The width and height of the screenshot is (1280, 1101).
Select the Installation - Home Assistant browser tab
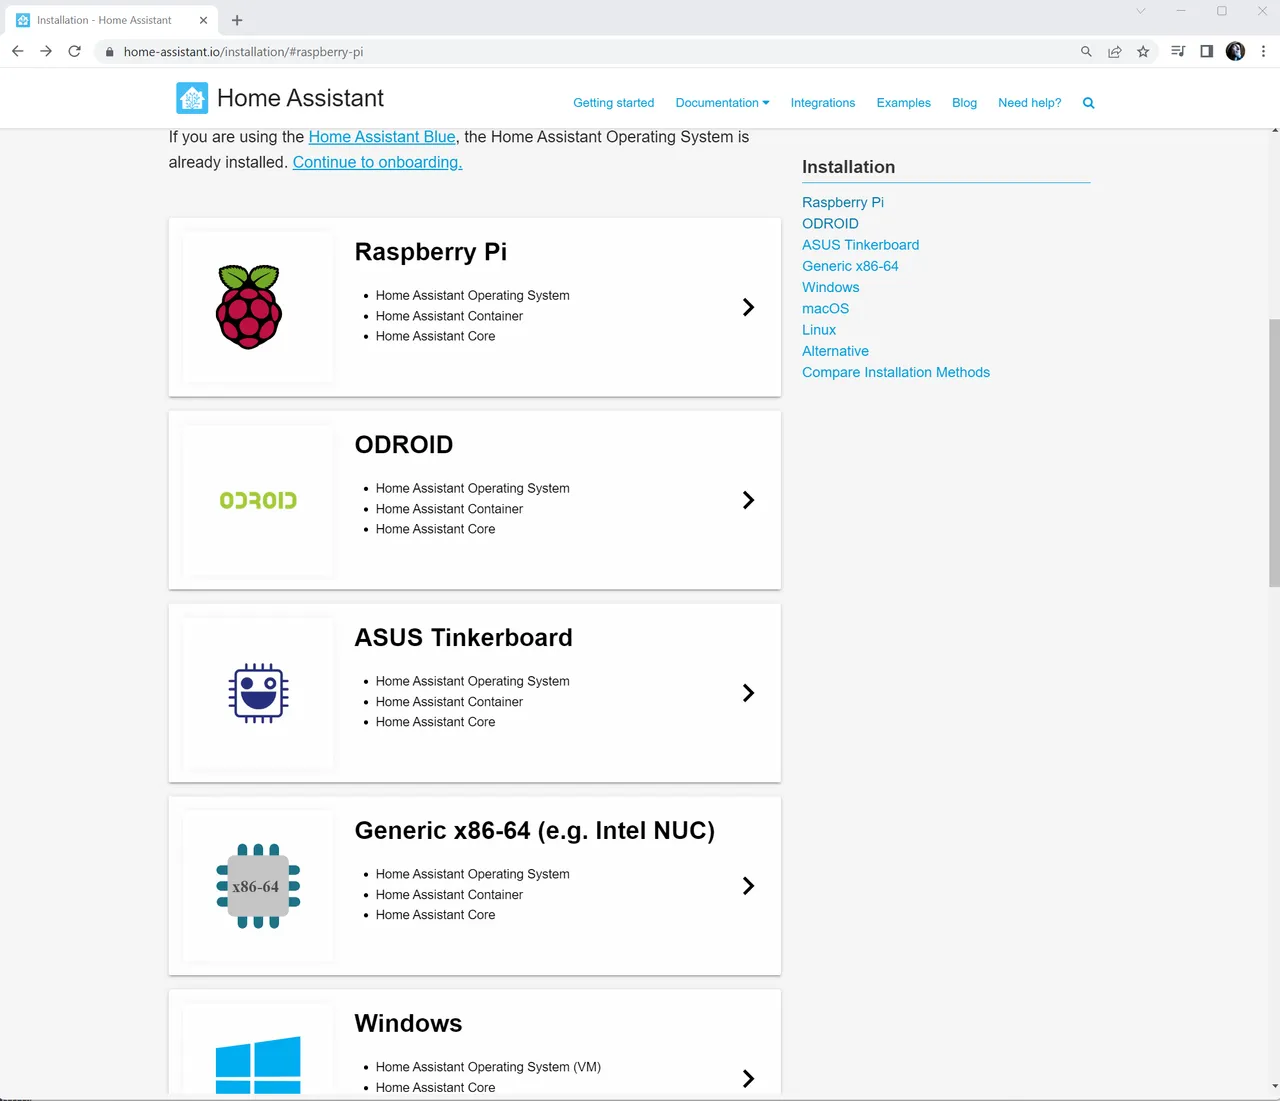(110, 20)
